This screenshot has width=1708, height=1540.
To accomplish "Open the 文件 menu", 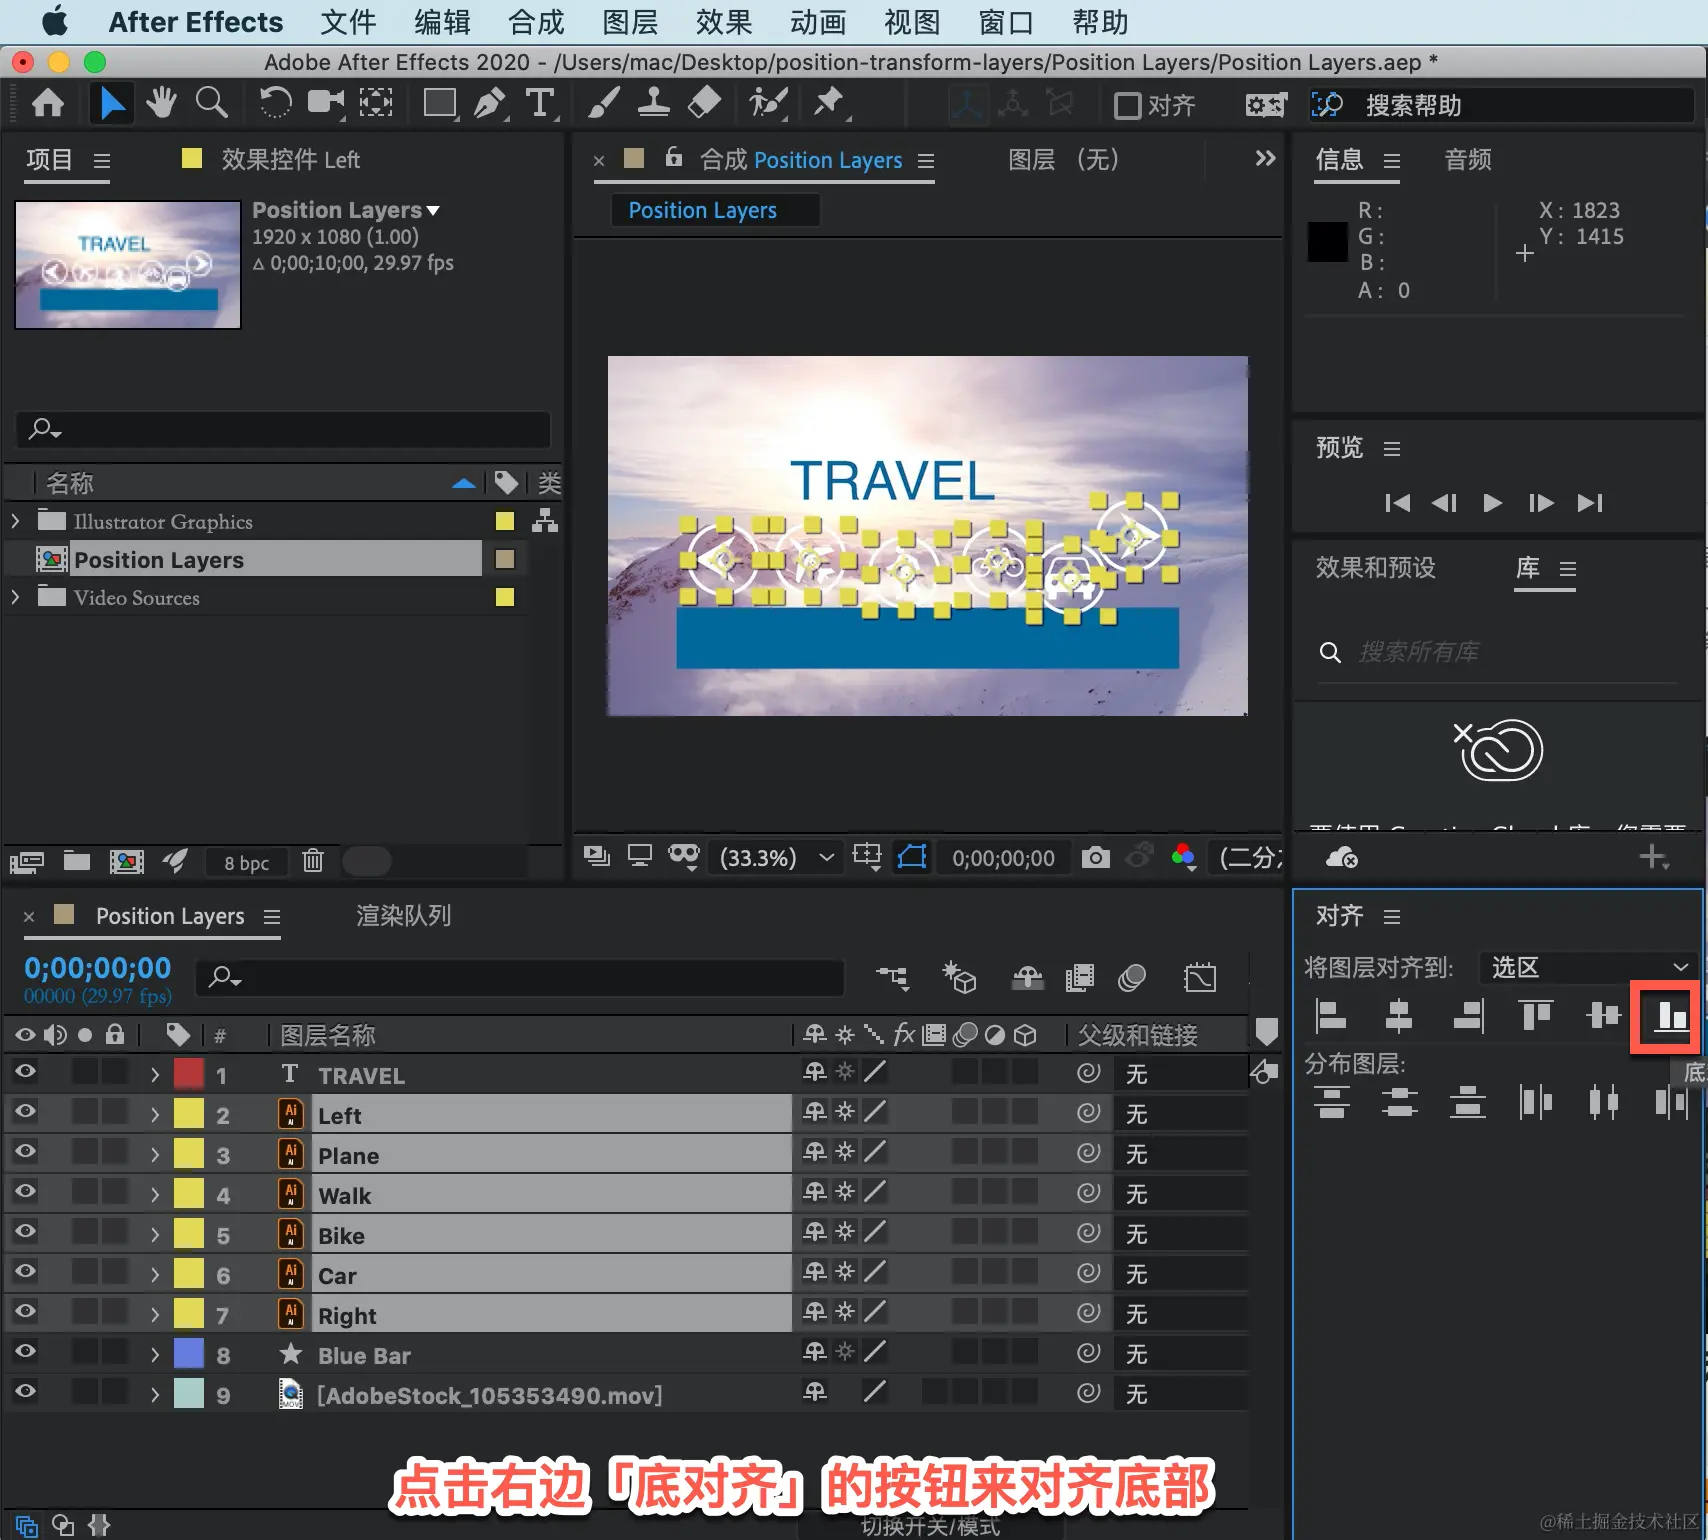I will [x=348, y=22].
